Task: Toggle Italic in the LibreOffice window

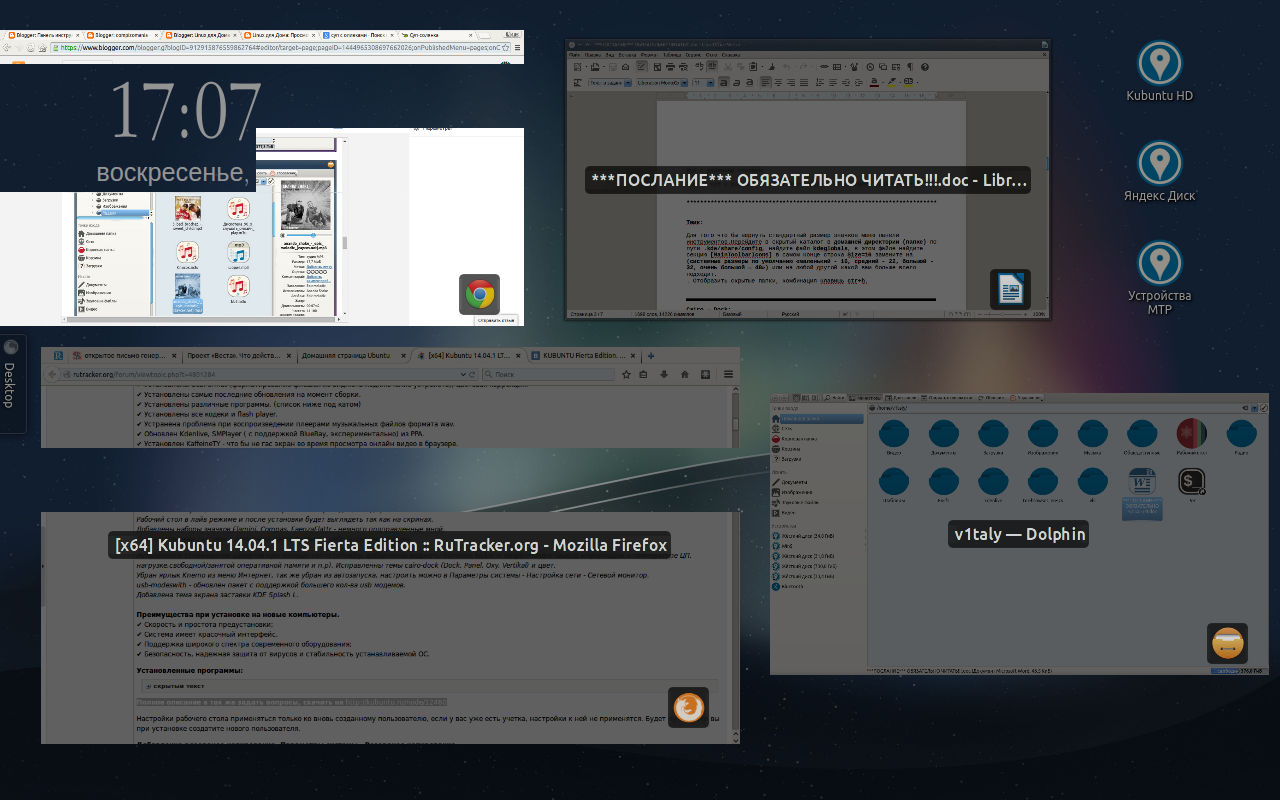Action: pyautogui.click(x=737, y=82)
